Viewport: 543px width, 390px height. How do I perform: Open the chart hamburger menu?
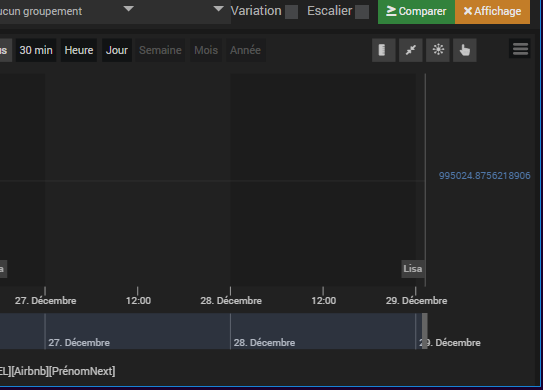click(520, 49)
